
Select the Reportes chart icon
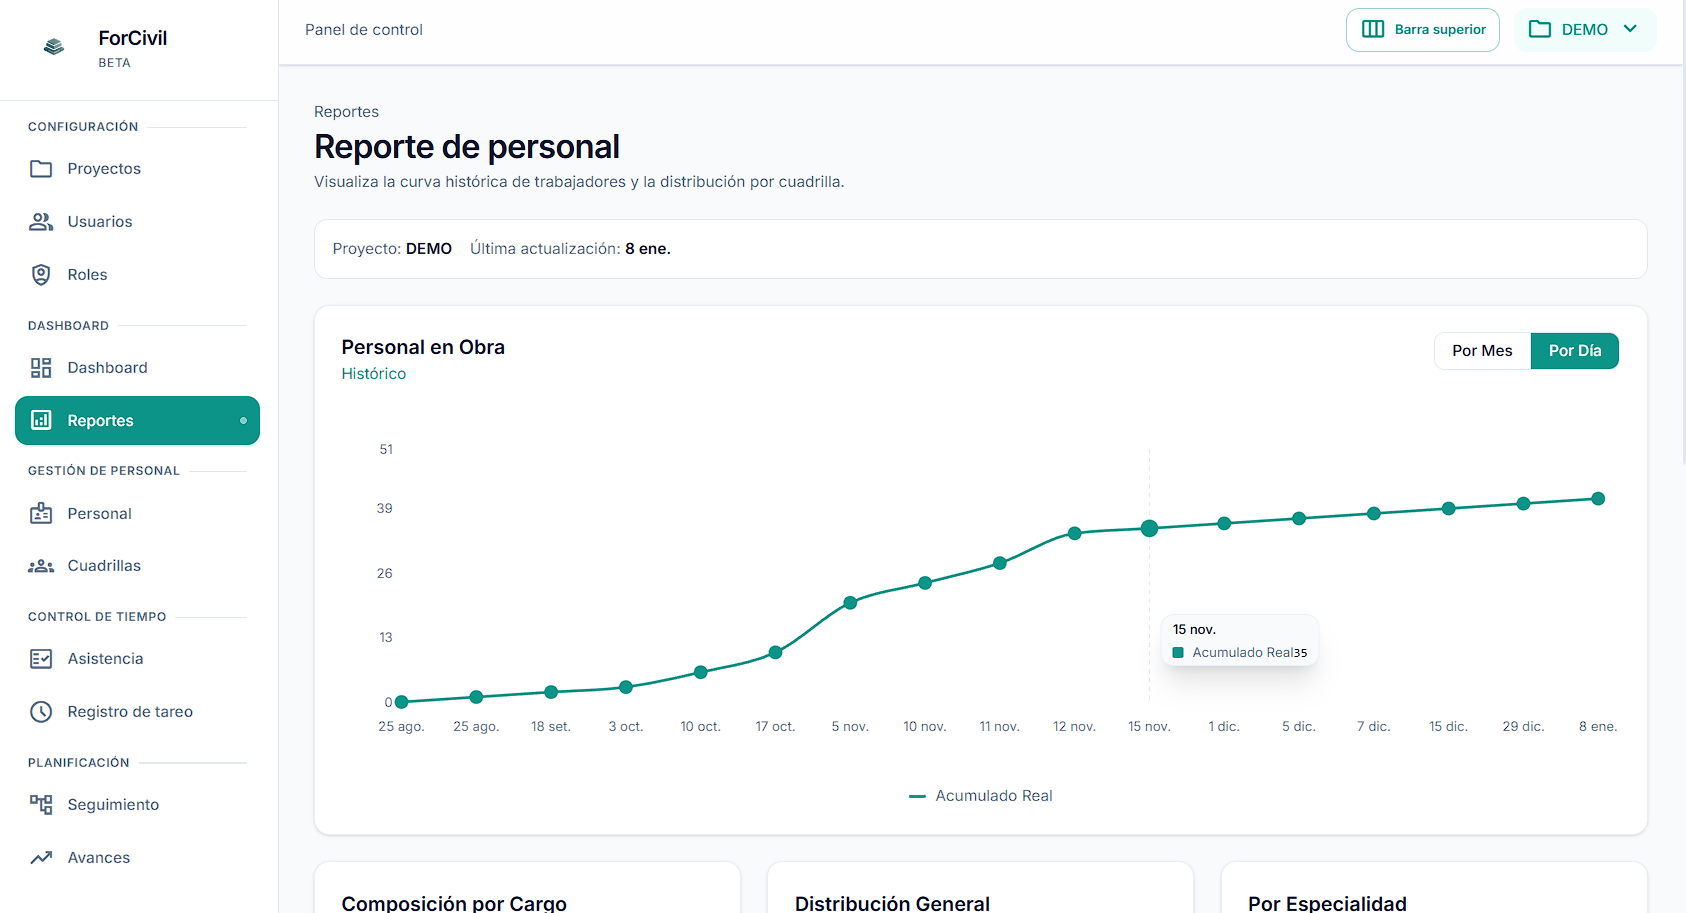41,420
